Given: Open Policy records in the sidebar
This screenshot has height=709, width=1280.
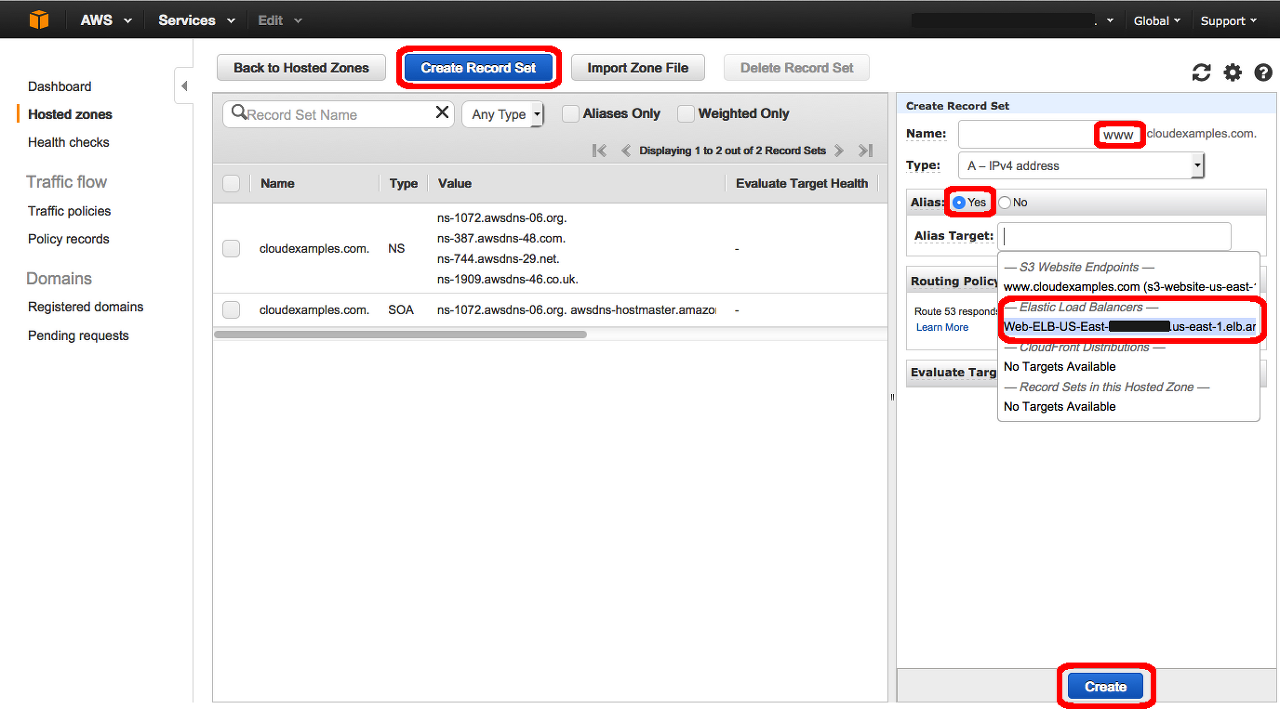Looking at the screenshot, I should (68, 239).
